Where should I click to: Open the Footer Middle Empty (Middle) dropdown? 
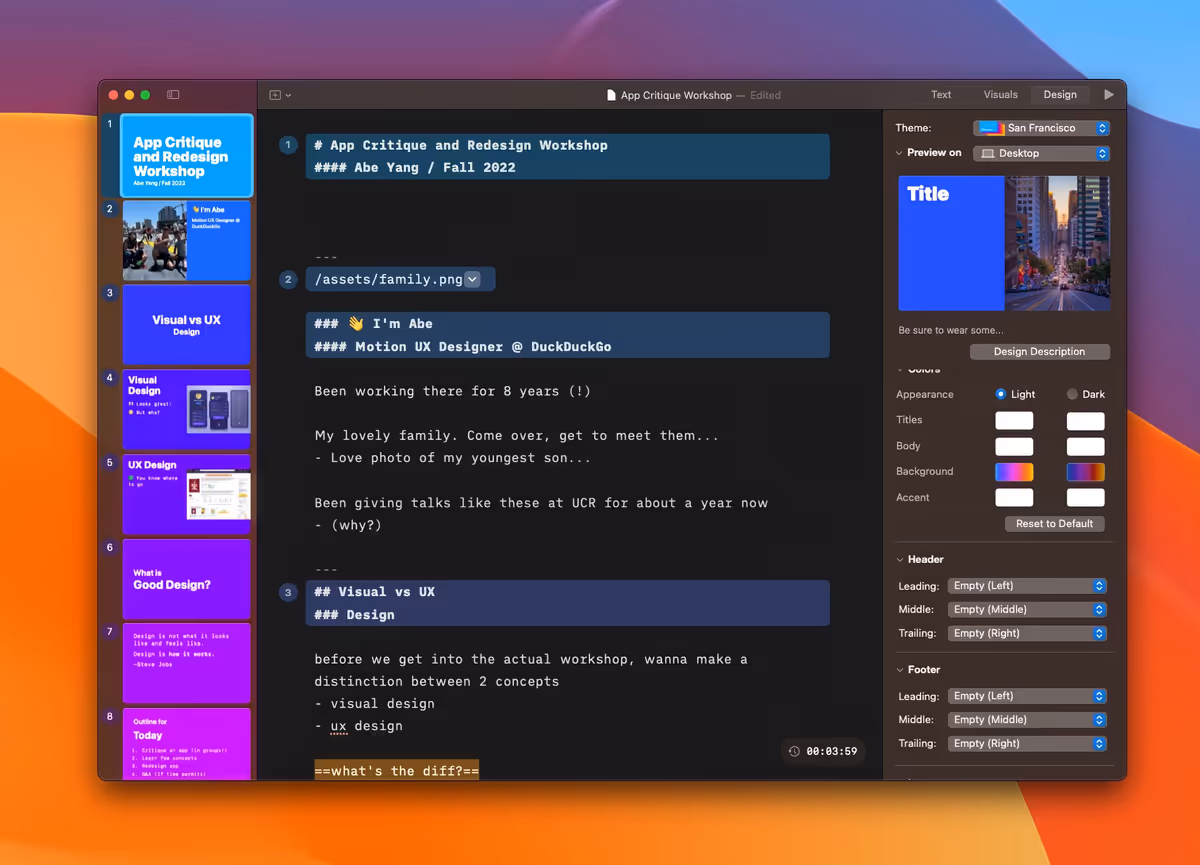(1027, 719)
